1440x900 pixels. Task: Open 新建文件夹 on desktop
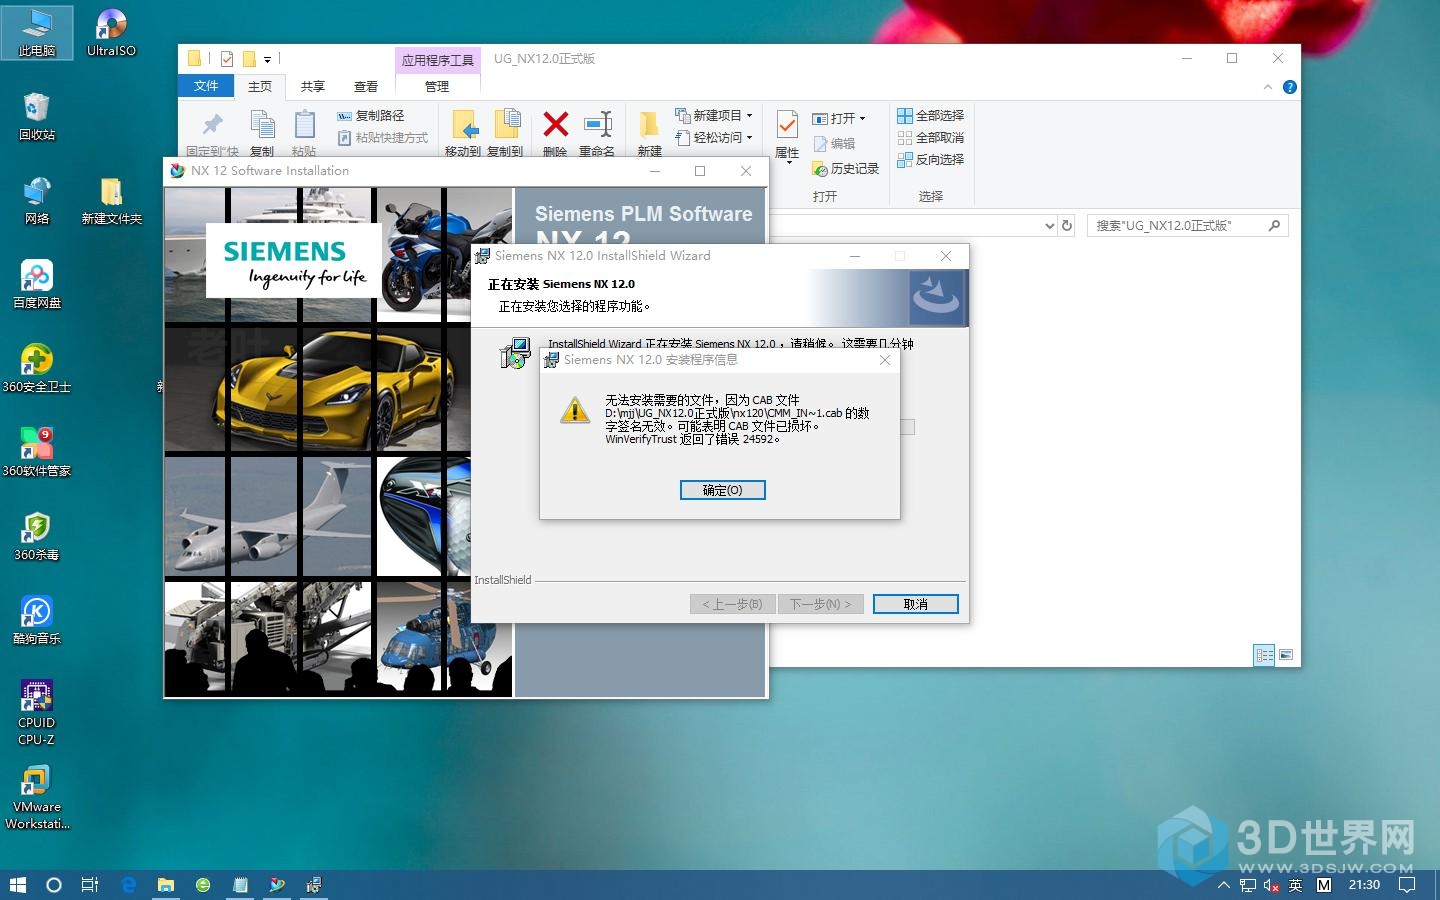tap(111, 201)
